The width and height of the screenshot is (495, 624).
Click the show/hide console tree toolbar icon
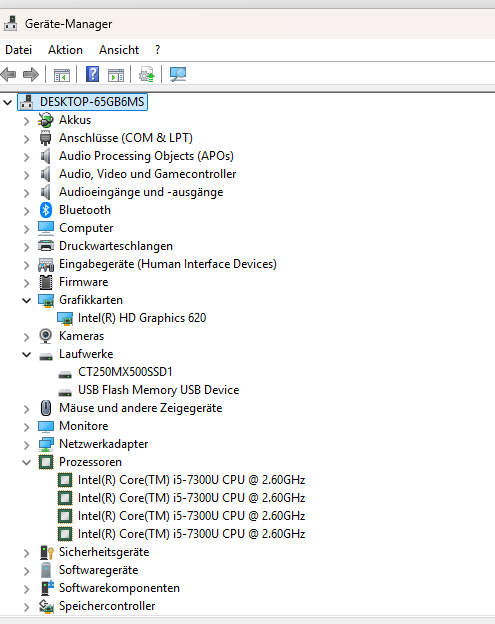(62, 74)
